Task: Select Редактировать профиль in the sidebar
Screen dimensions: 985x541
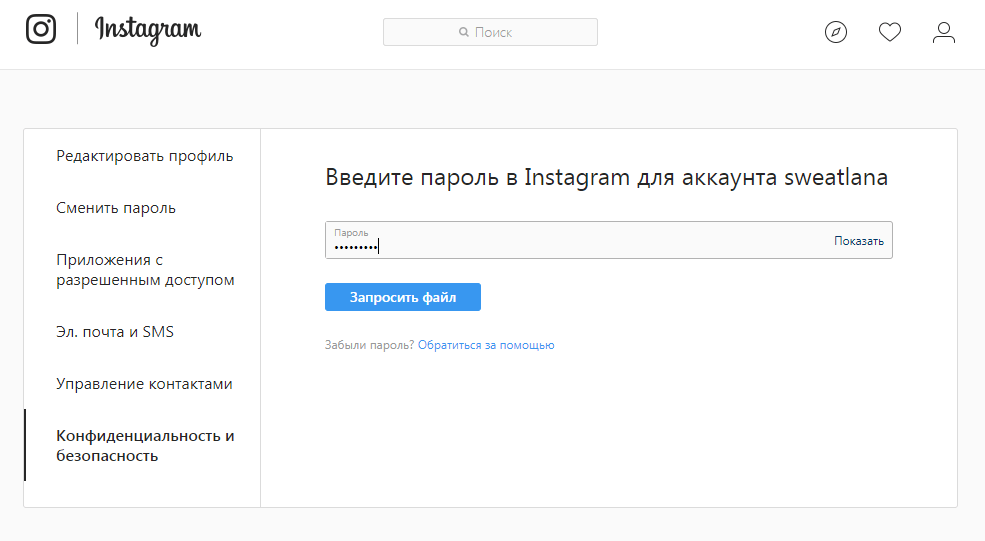Action: pos(145,156)
